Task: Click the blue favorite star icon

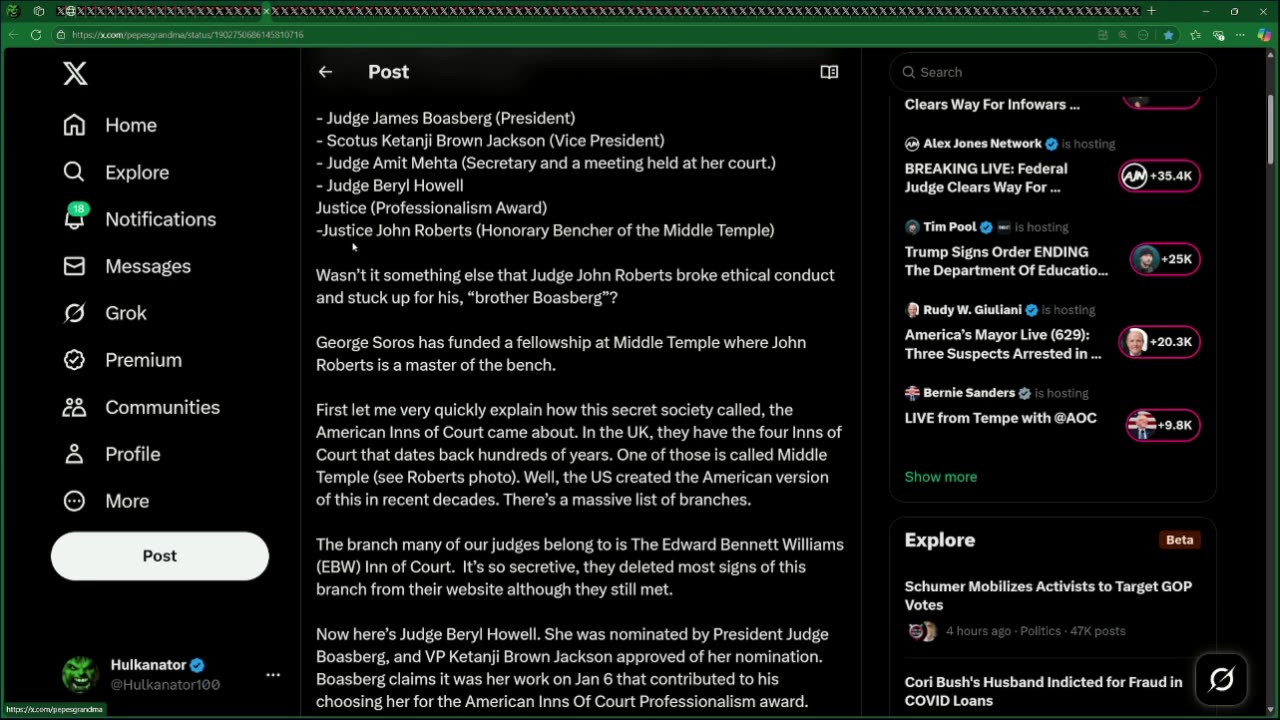Action: click(x=1168, y=34)
